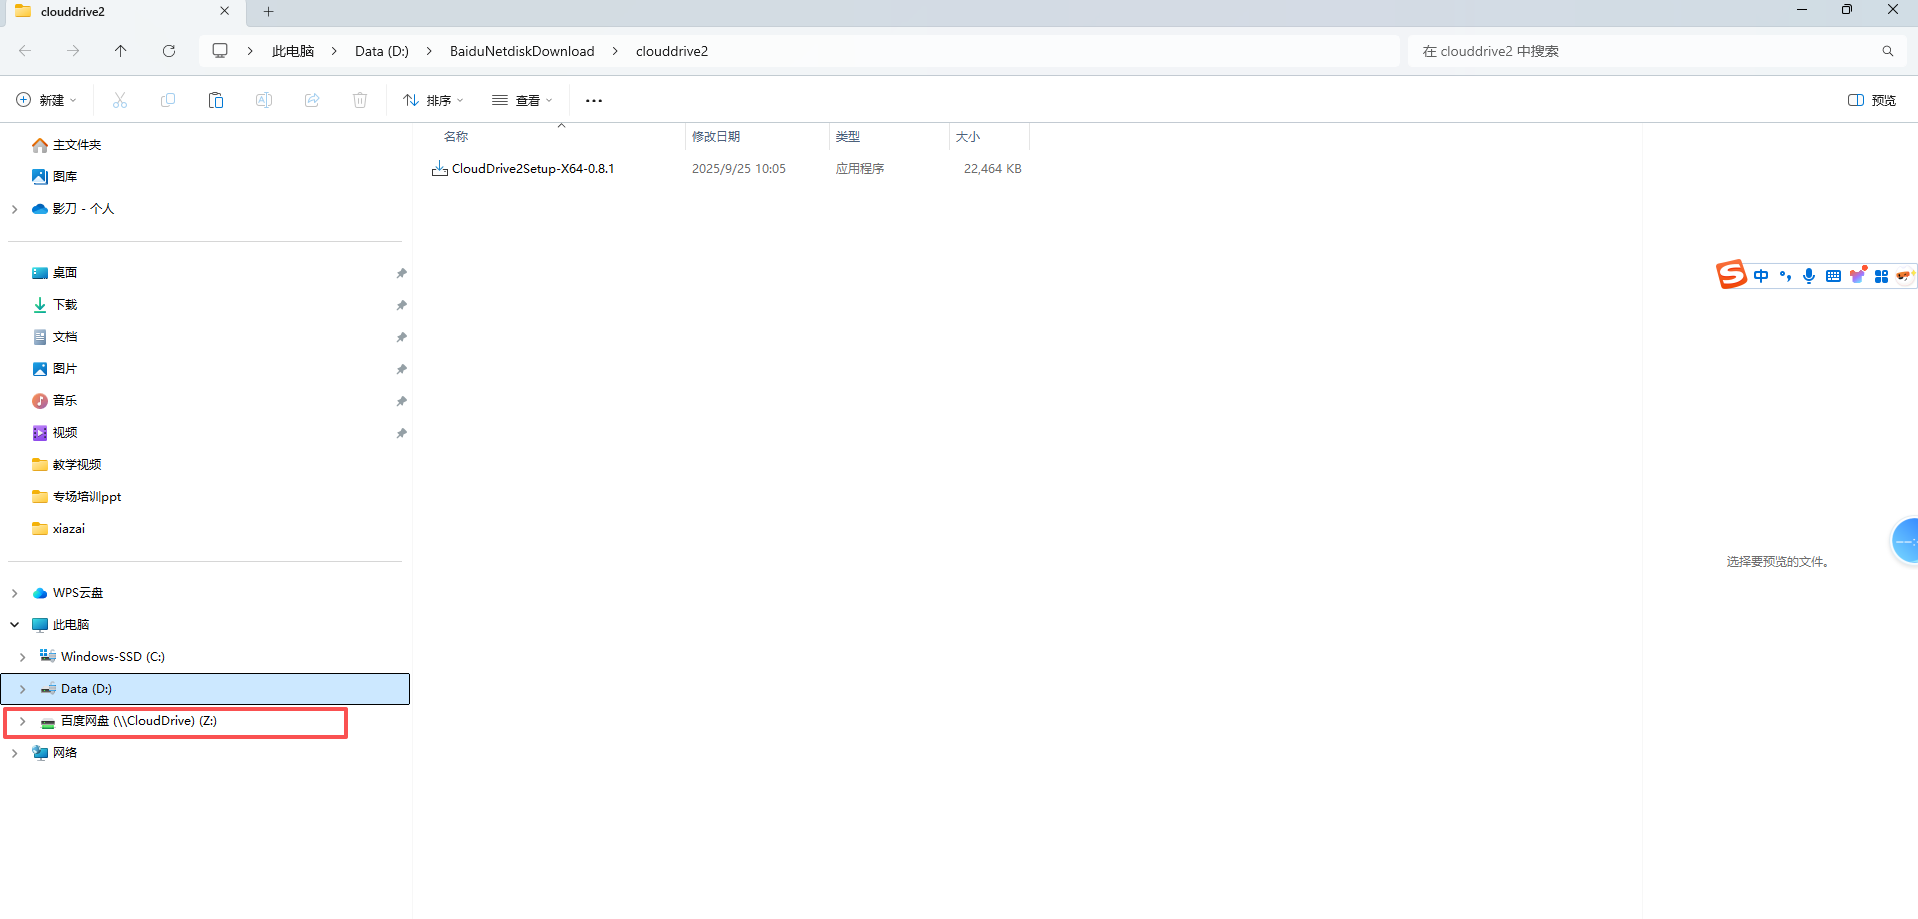Open the 新建 (New) menu
The image size is (1918, 919).
[x=46, y=100]
